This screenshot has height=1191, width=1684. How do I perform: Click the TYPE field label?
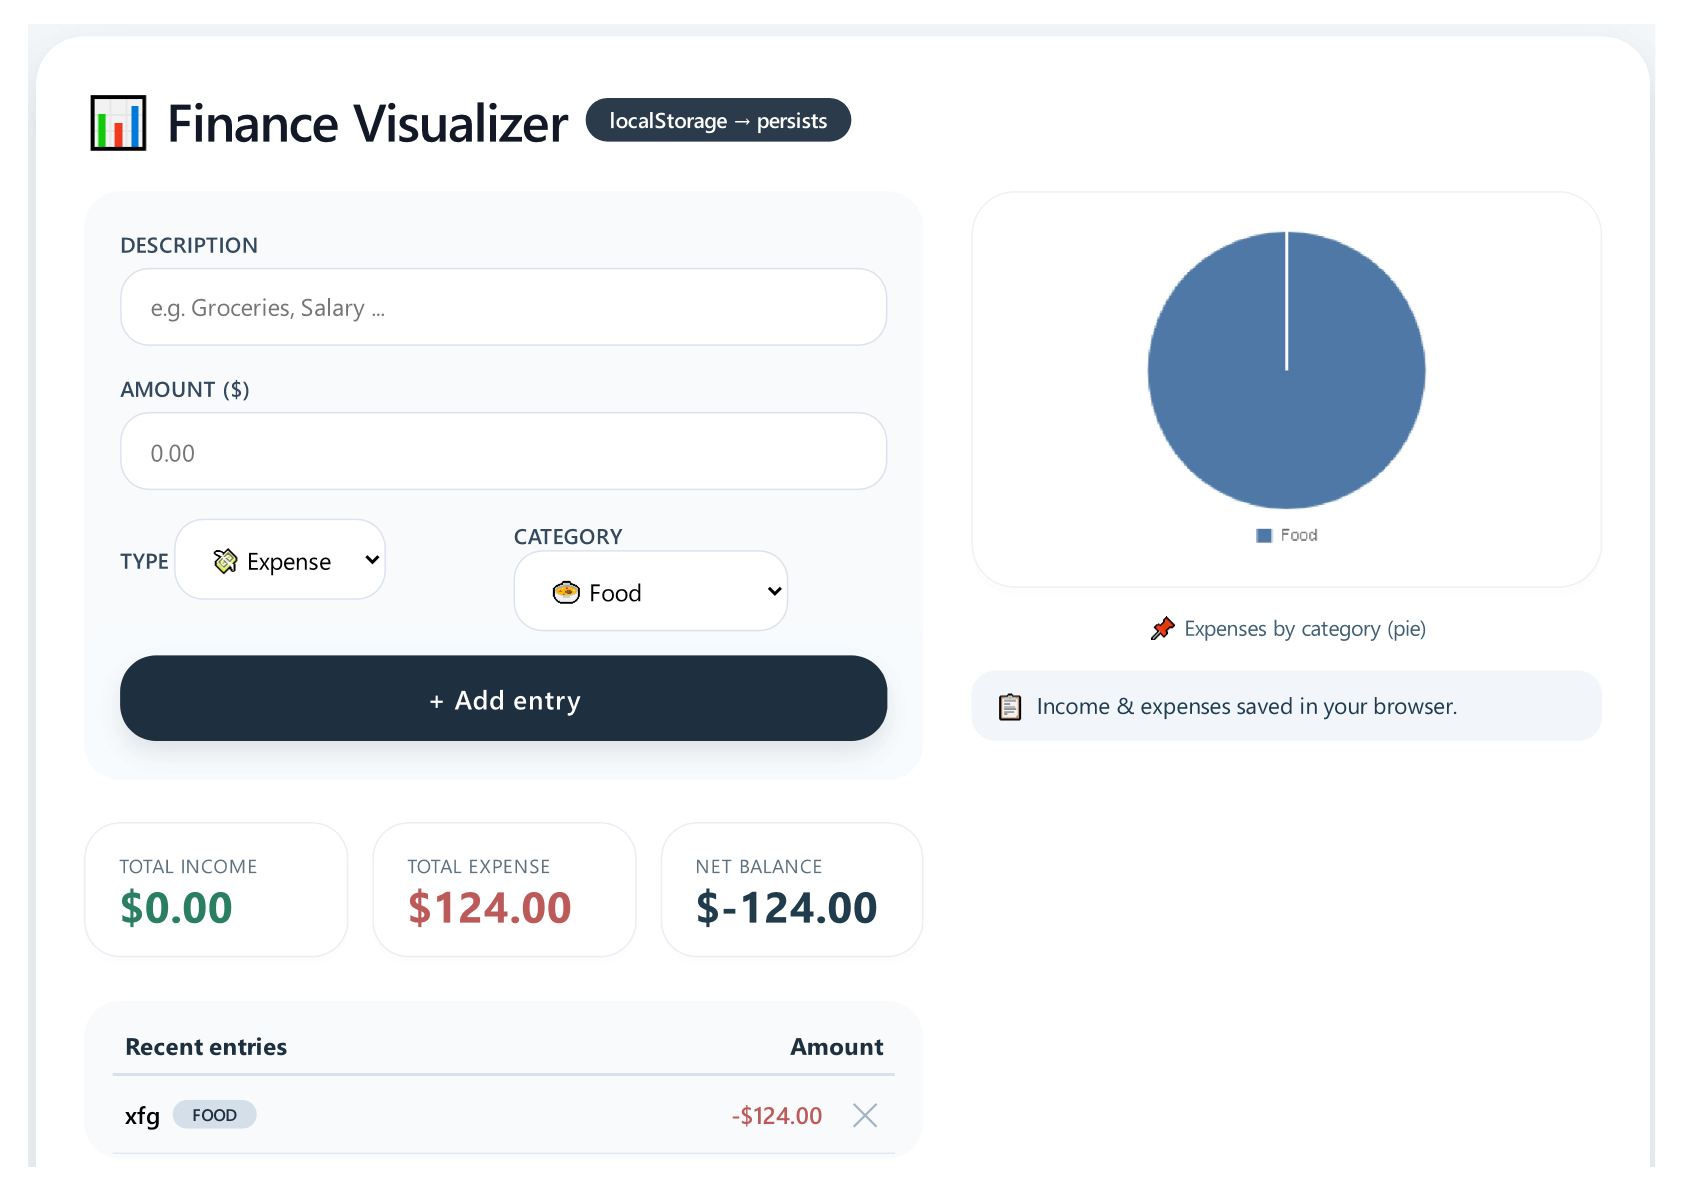click(x=144, y=562)
